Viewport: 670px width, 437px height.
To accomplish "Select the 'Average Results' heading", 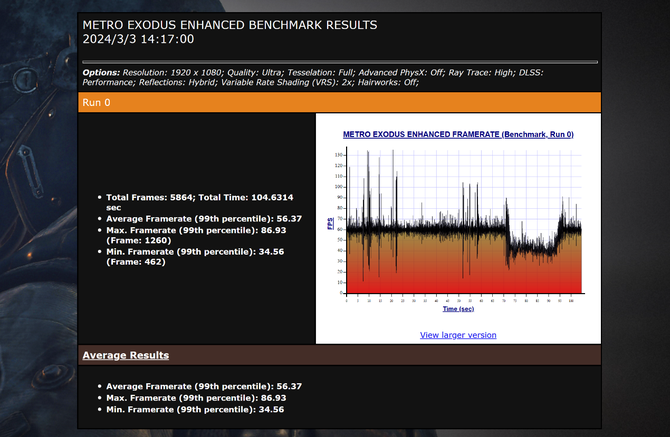I will click(x=126, y=355).
